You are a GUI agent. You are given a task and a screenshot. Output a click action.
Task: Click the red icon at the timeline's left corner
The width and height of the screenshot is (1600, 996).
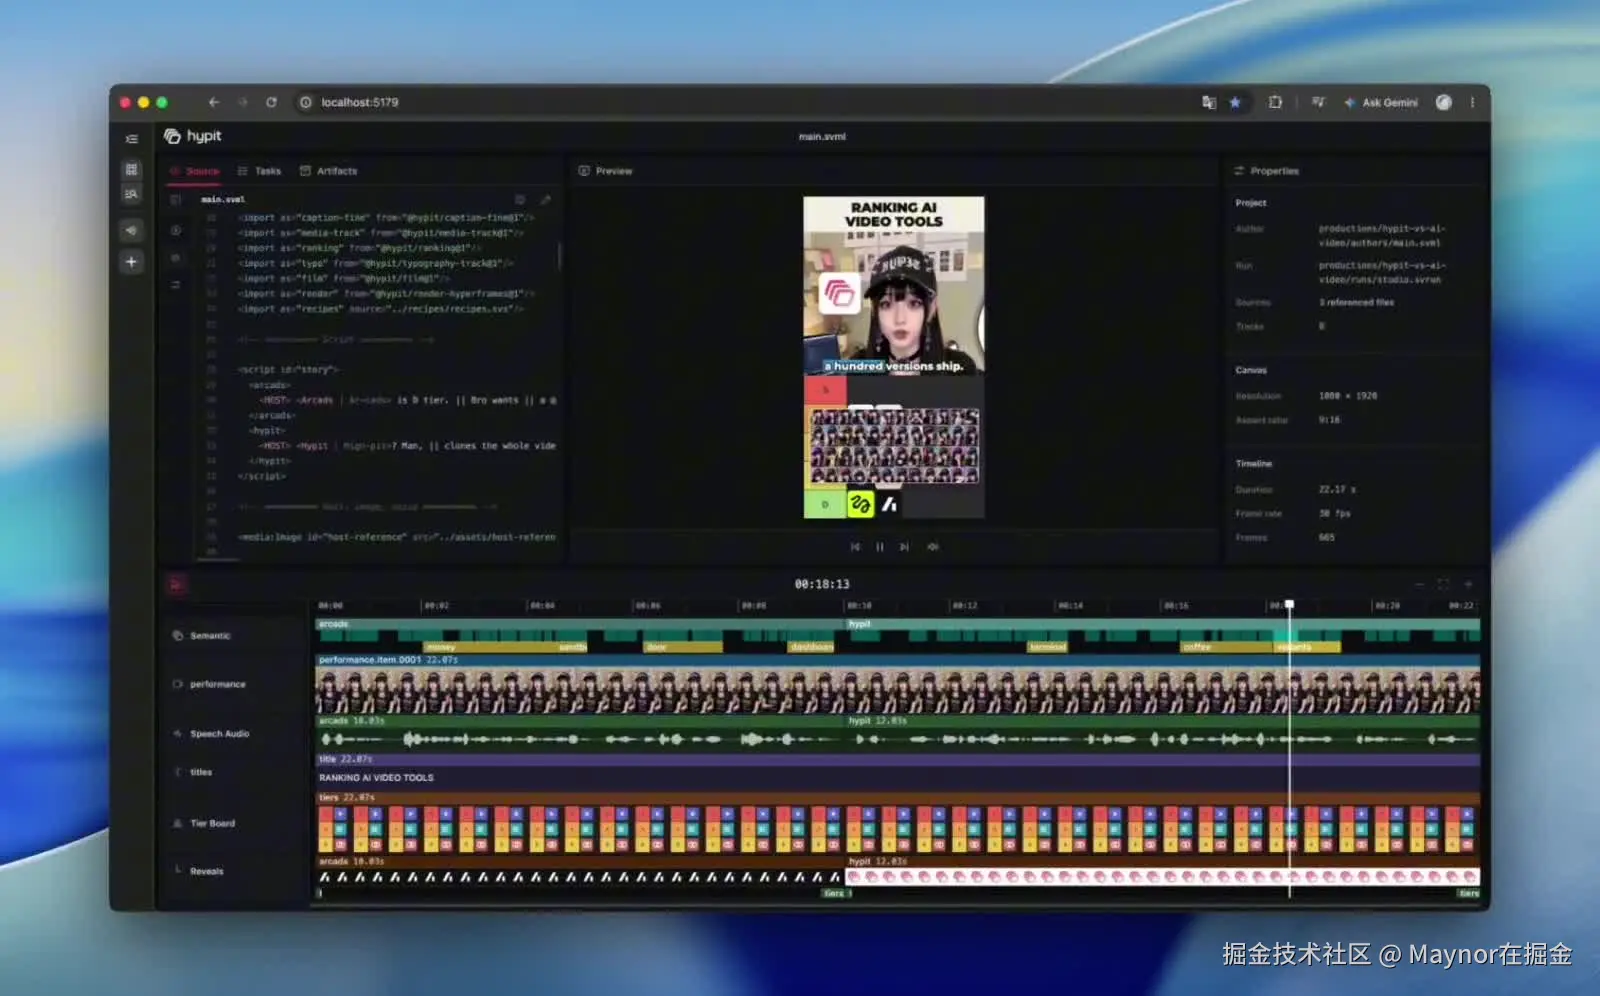coord(177,584)
